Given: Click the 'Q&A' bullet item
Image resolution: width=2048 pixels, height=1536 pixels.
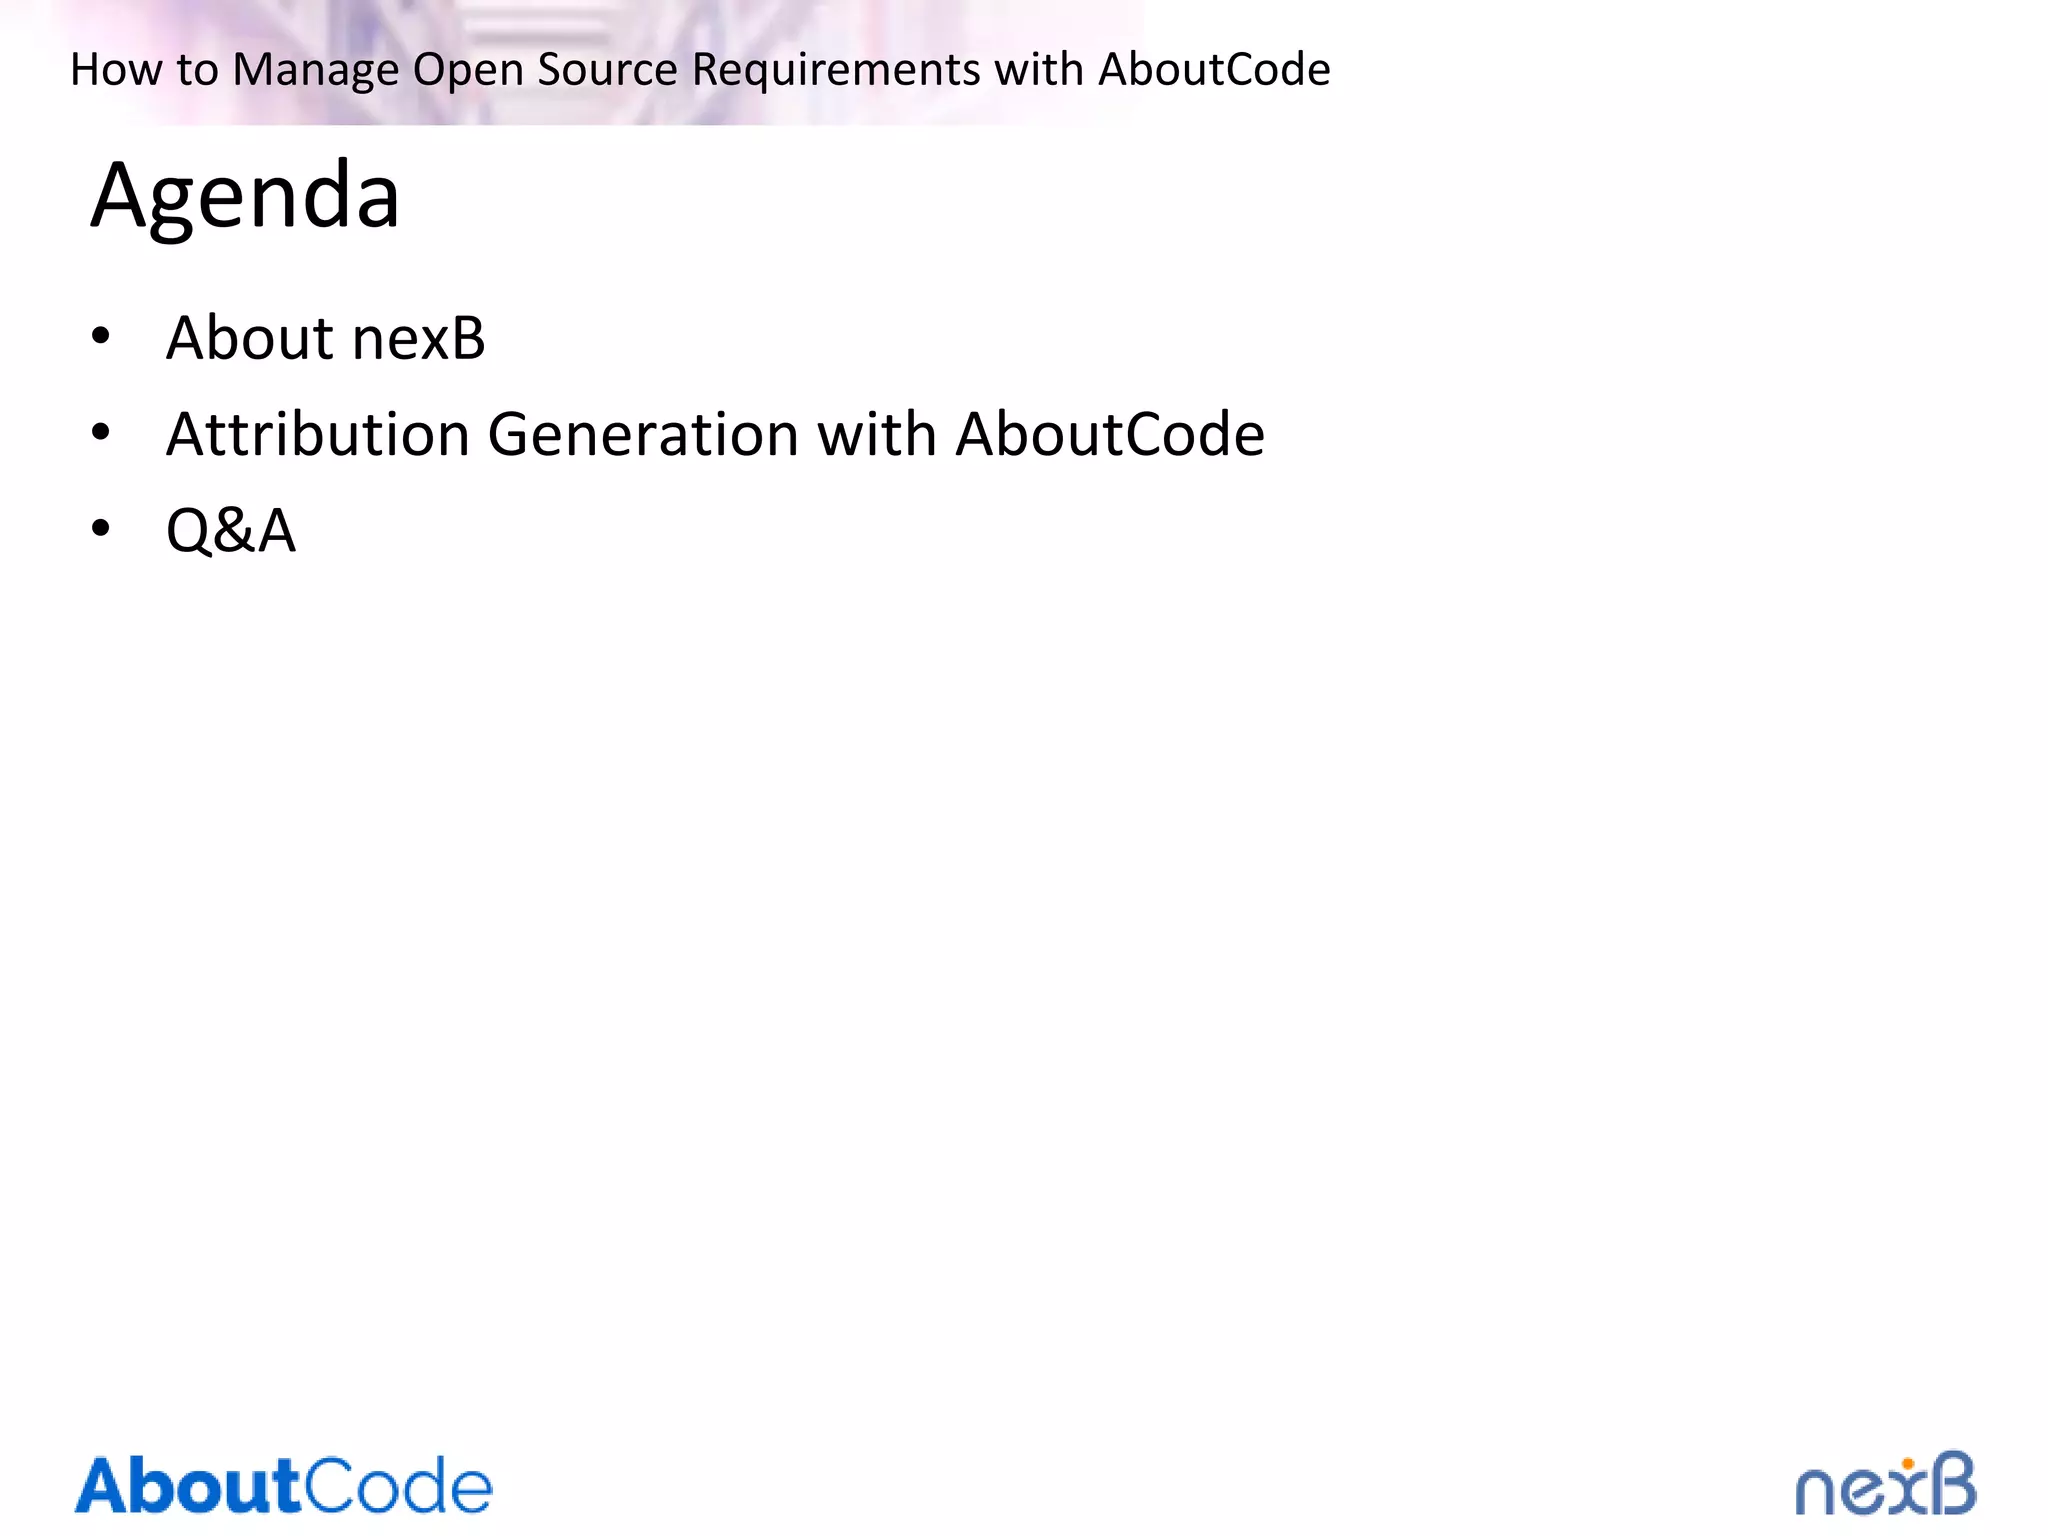Looking at the screenshot, I should click(231, 530).
